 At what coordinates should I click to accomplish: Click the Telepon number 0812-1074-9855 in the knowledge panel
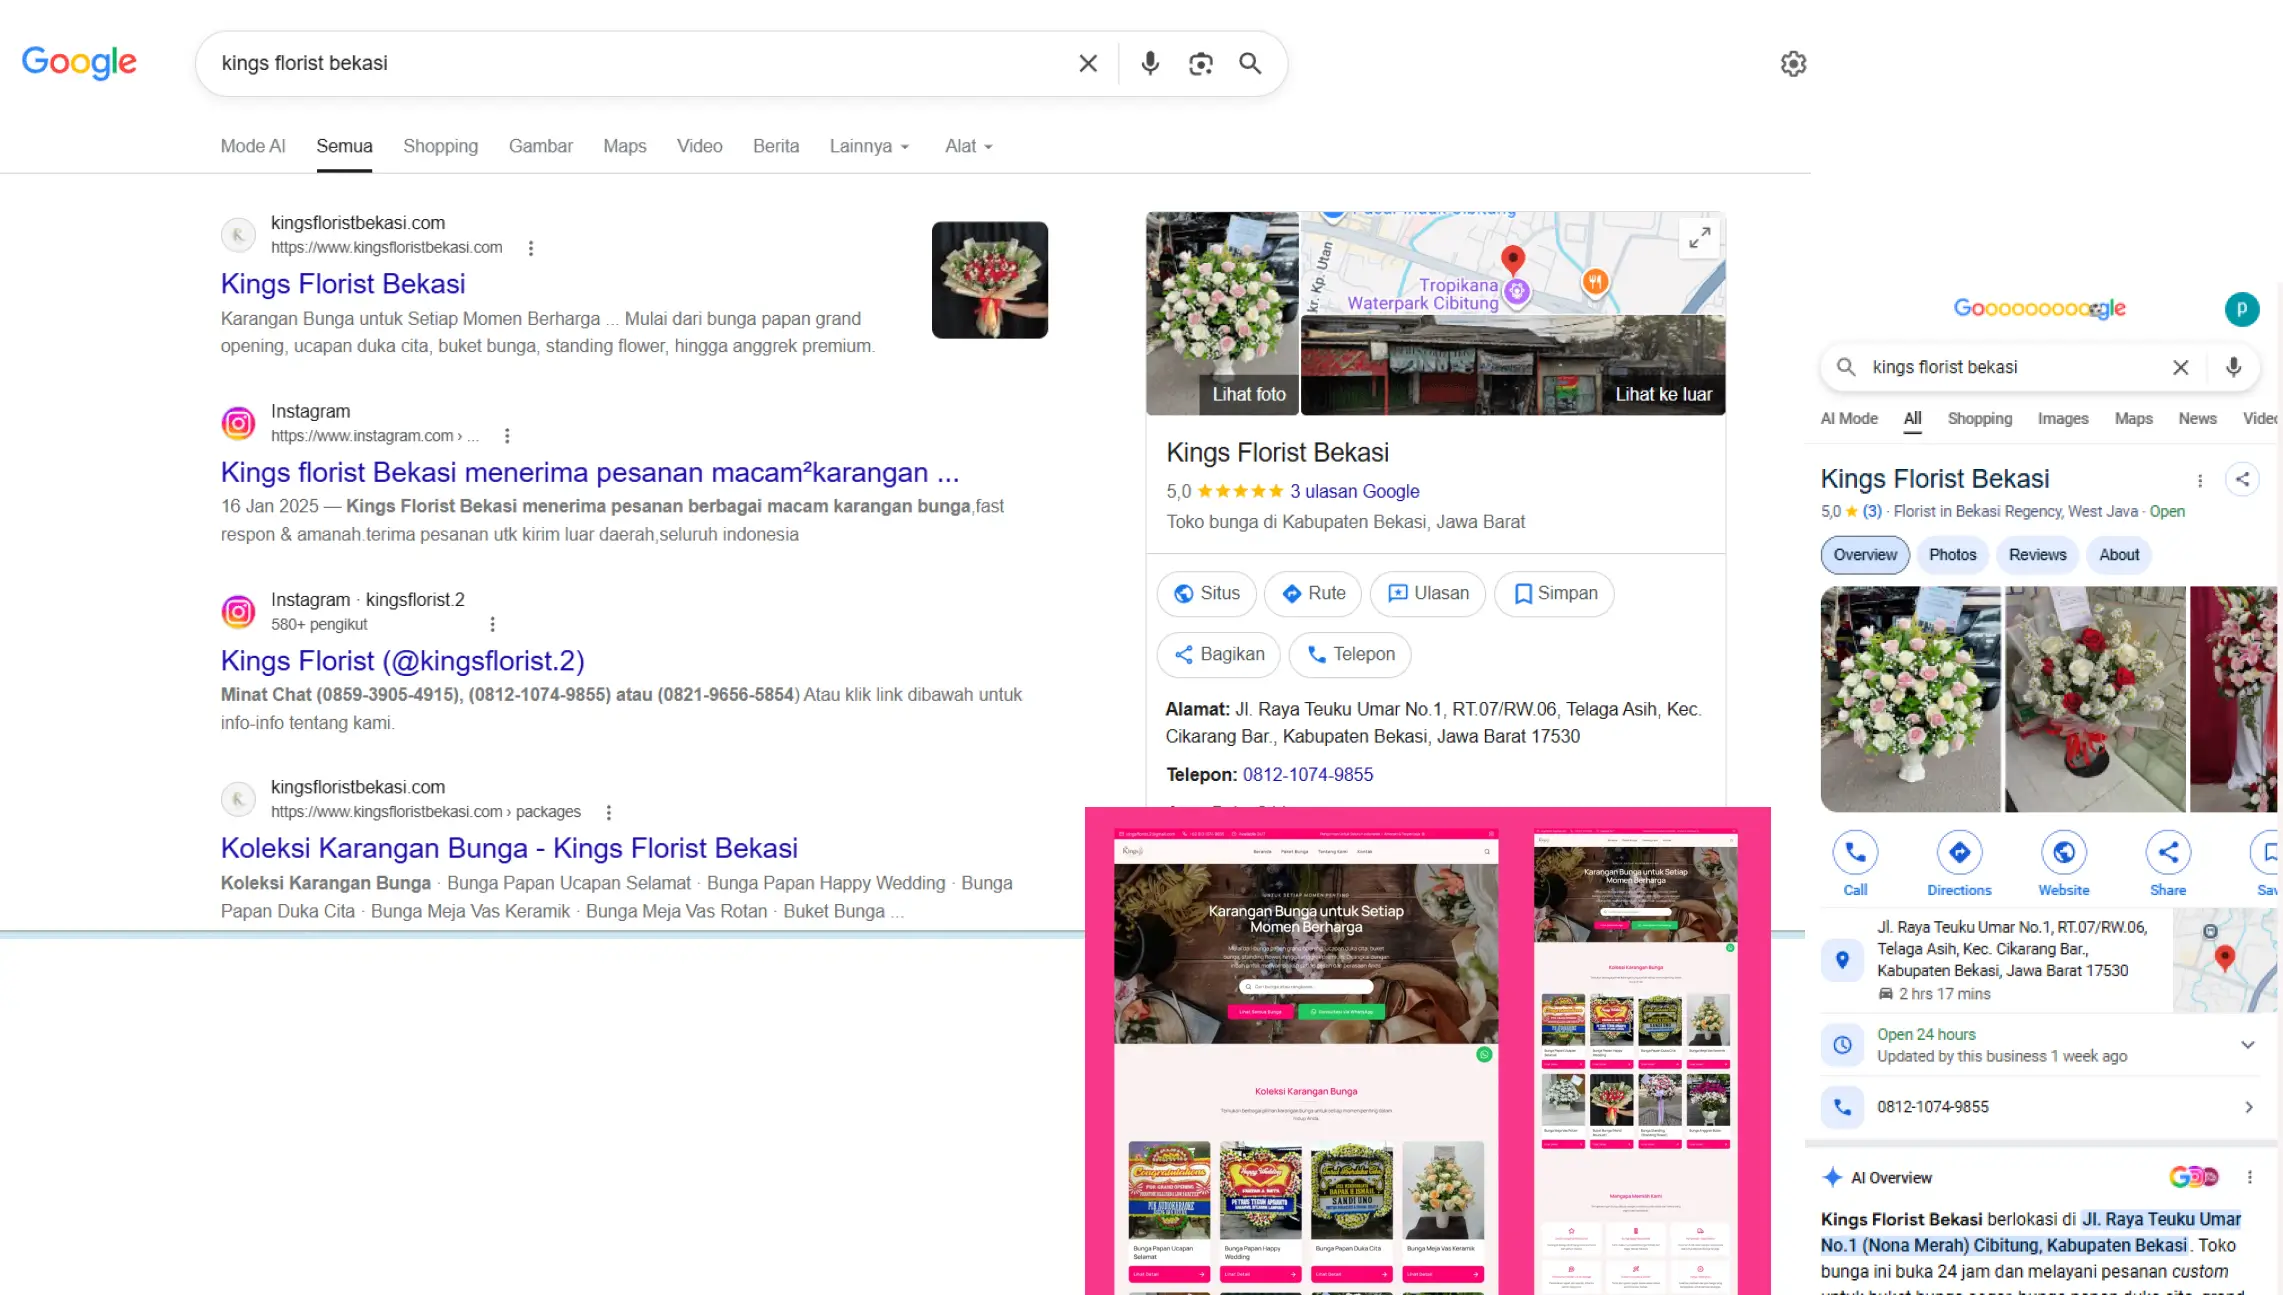(x=1308, y=775)
